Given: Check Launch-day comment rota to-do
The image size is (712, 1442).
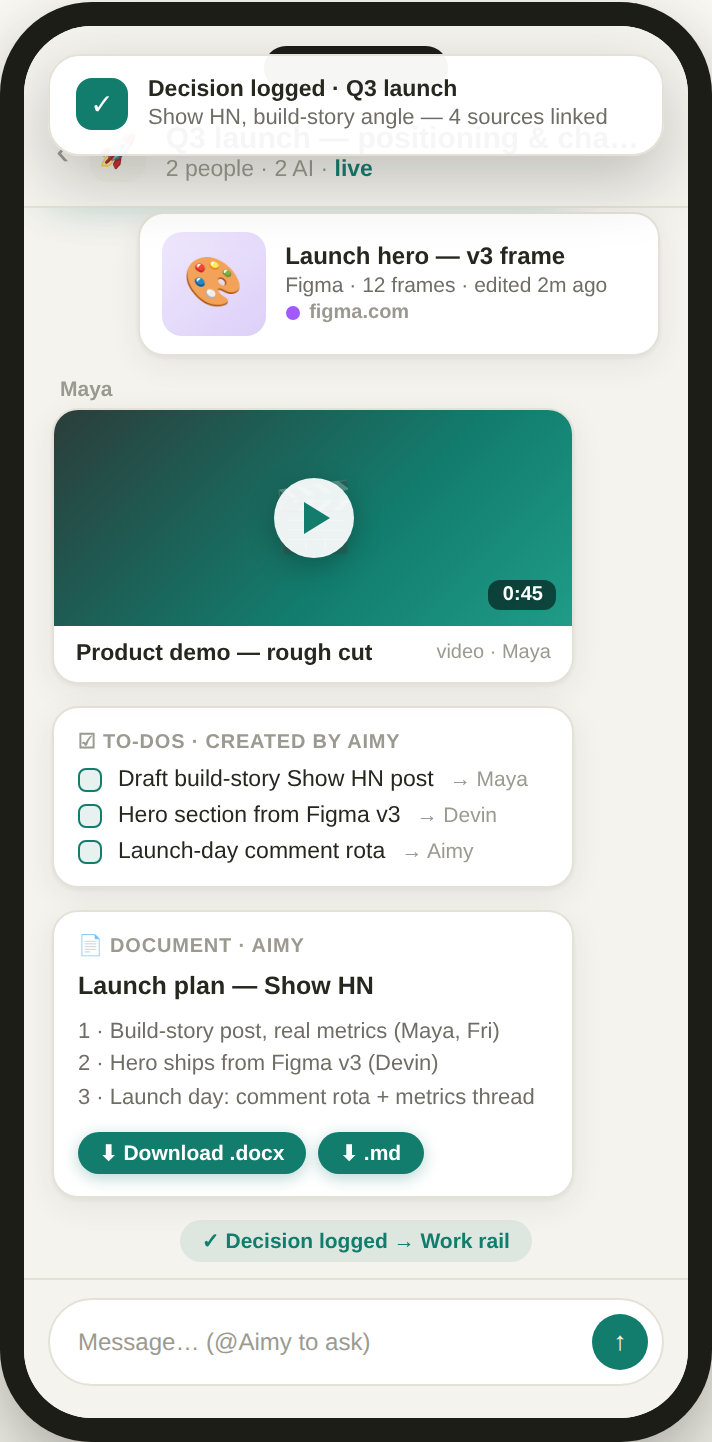Looking at the screenshot, I should click(90, 852).
